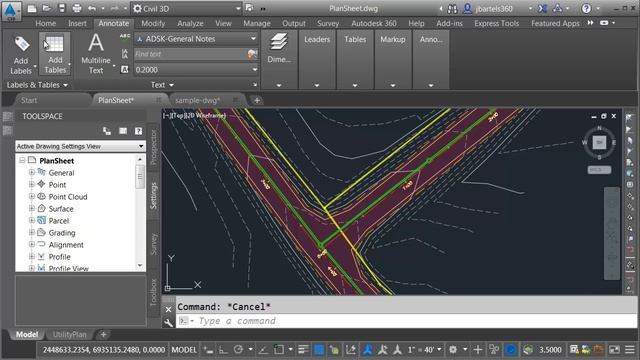The height and width of the screenshot is (360, 640).
Task: Click the Help question mark icon
Action: click(586, 8)
